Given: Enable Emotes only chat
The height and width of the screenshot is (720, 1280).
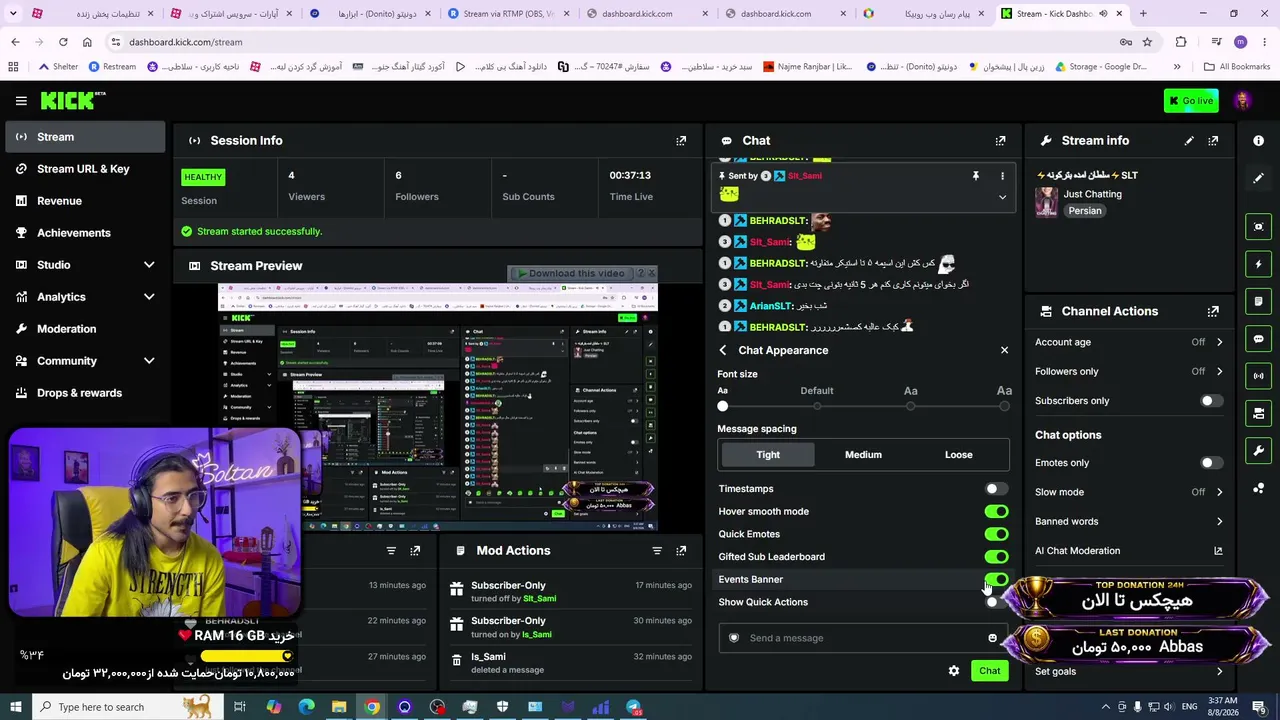Looking at the screenshot, I should click(1211, 463).
